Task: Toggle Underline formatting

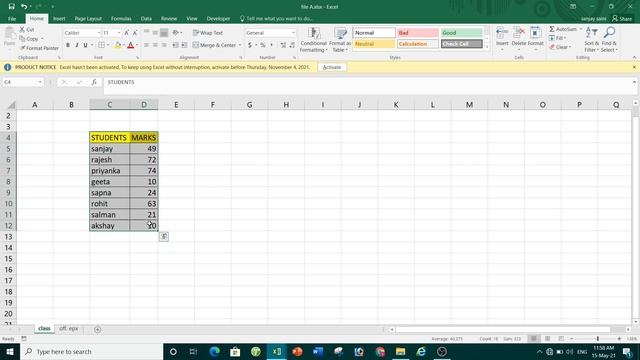Action: point(85,45)
